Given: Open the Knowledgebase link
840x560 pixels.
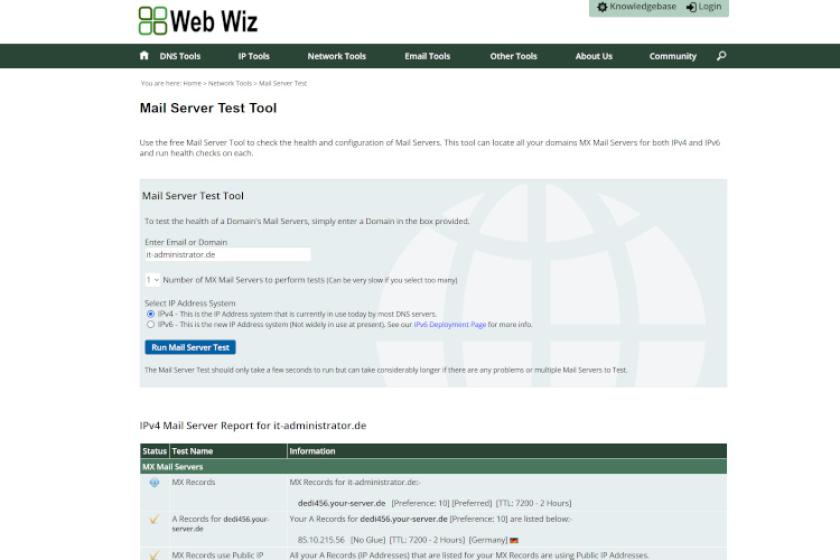Looking at the screenshot, I should point(643,6).
